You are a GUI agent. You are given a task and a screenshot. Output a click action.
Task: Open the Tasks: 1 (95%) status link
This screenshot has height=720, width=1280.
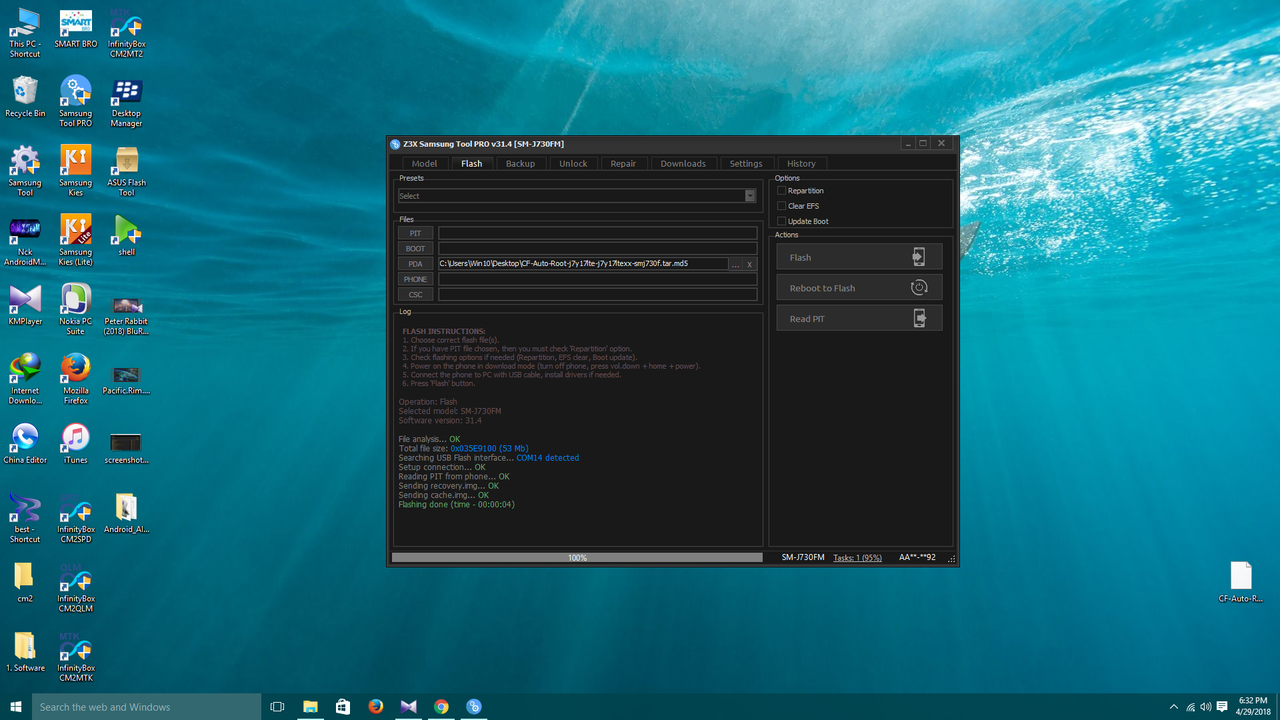(x=858, y=557)
